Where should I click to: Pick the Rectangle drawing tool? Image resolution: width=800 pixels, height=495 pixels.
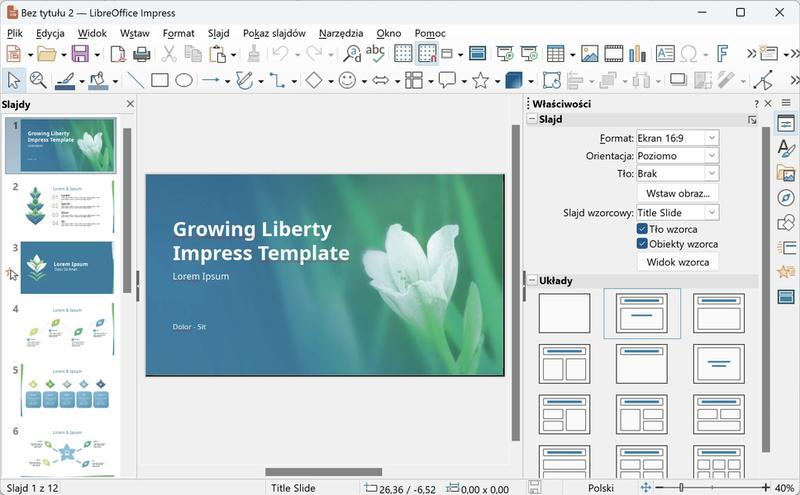[160, 80]
